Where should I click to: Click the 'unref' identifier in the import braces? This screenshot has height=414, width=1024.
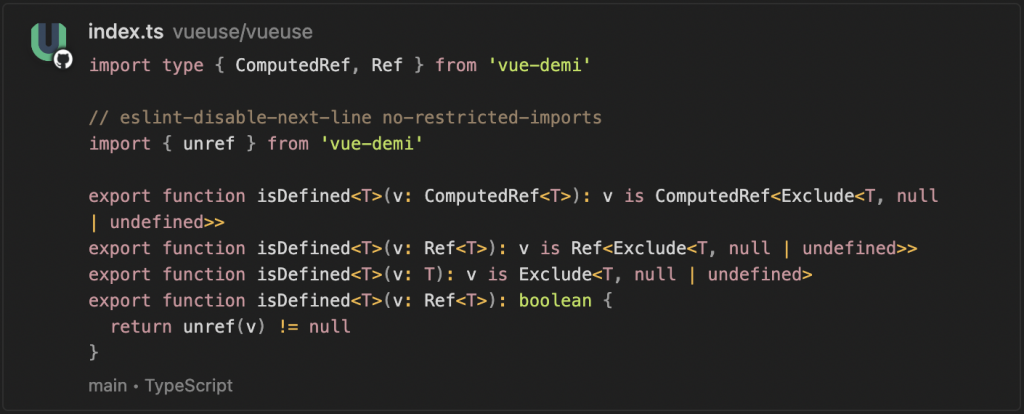209,144
